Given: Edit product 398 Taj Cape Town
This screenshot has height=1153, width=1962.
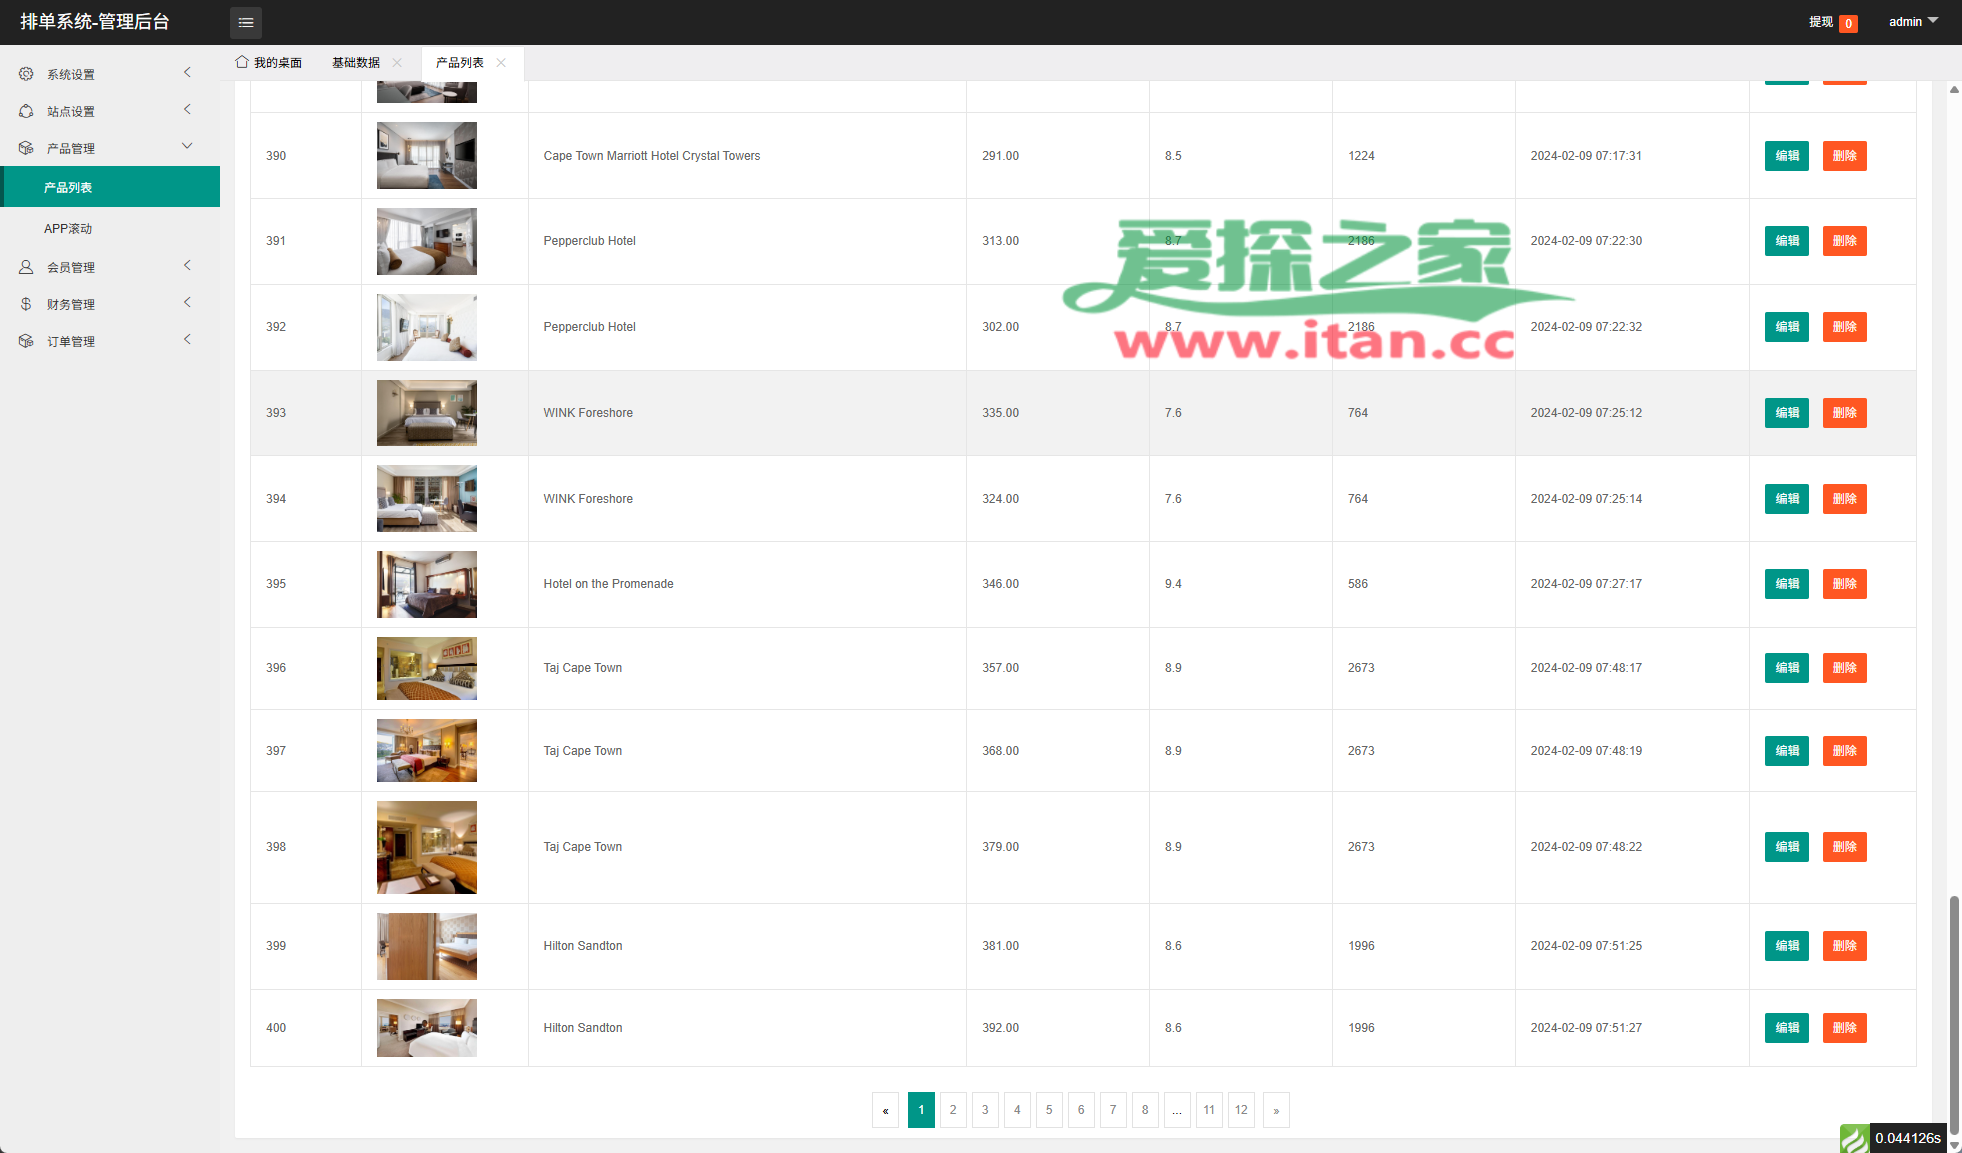Looking at the screenshot, I should pos(1786,847).
